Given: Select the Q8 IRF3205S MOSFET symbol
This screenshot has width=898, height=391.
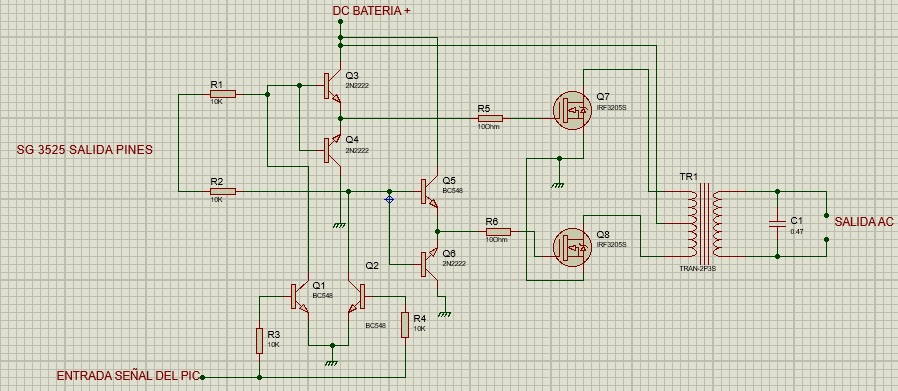Looking at the screenshot, I should (x=572, y=247).
